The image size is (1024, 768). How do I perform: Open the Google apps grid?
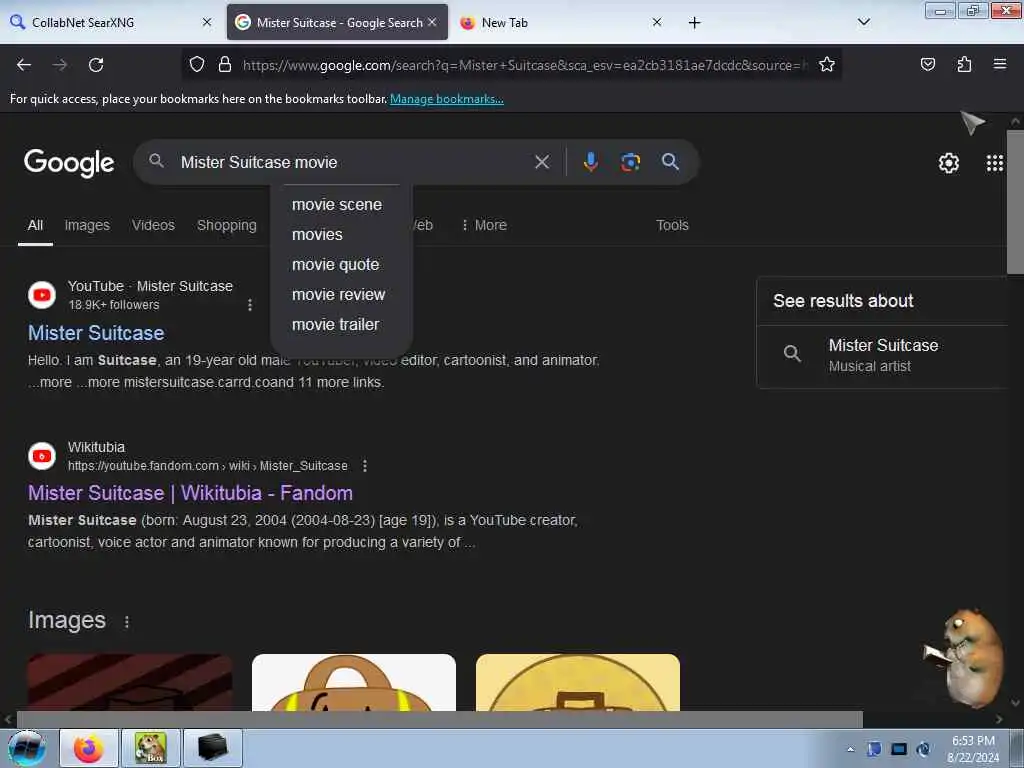coord(995,163)
